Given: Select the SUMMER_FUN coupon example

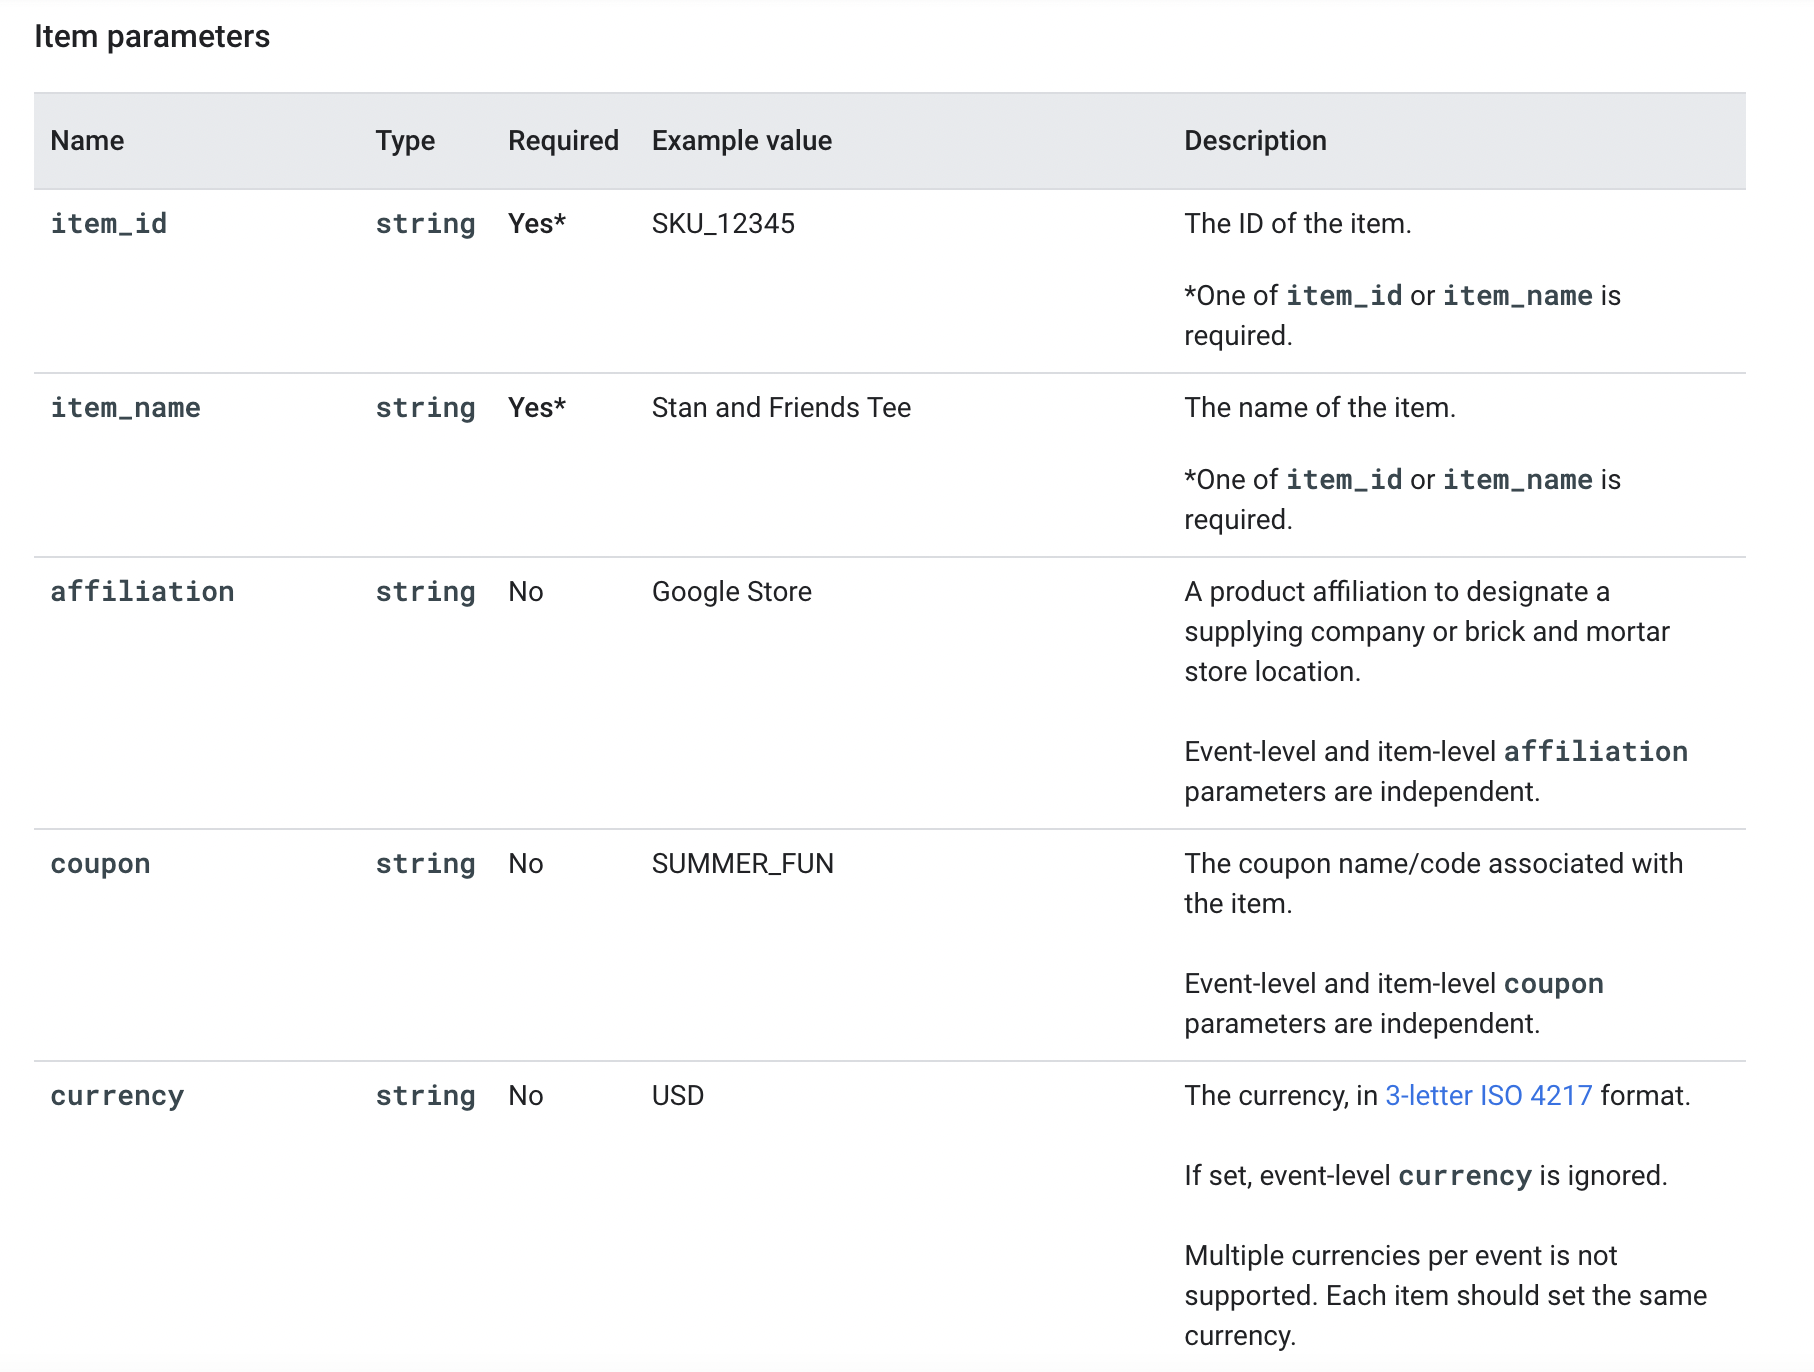Looking at the screenshot, I should pyautogui.click(x=743, y=863).
